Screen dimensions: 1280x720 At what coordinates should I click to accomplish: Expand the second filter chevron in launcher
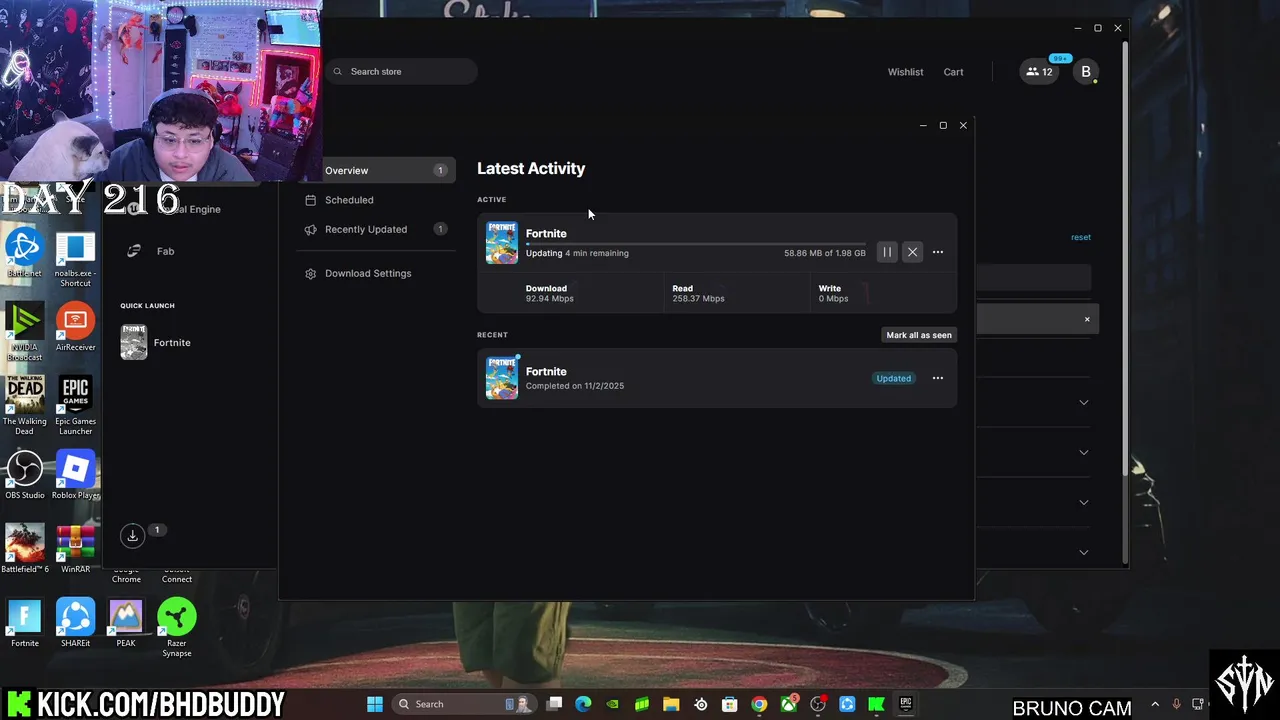click(1083, 452)
